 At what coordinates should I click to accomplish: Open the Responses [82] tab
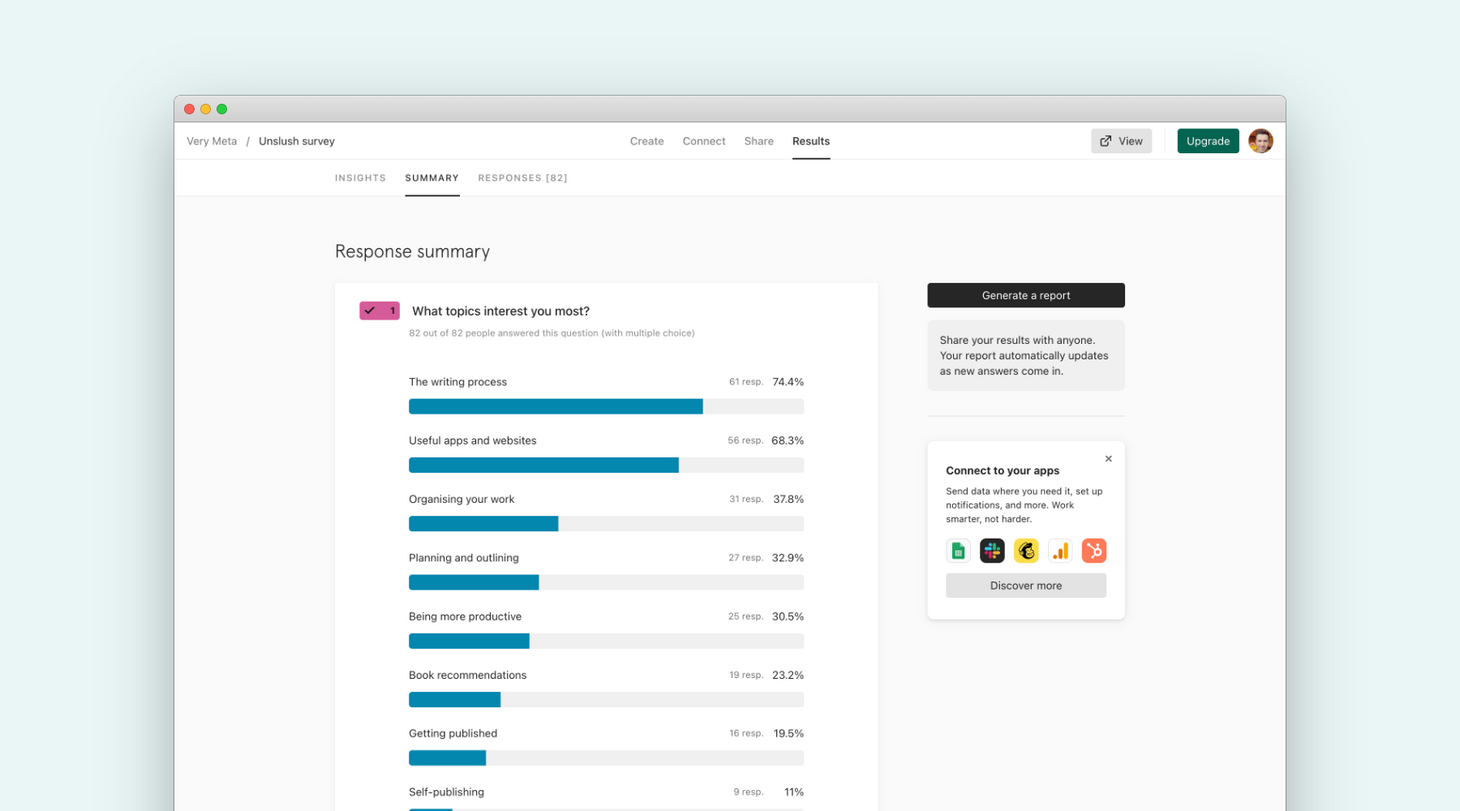[523, 178]
